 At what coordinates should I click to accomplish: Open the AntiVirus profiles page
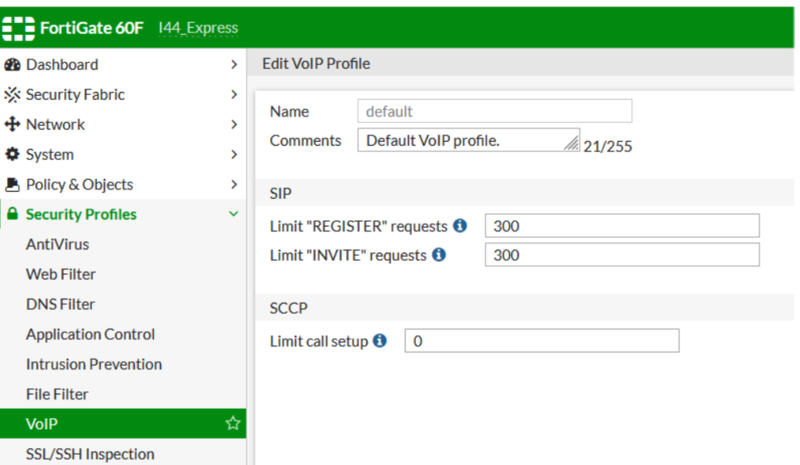coord(58,244)
